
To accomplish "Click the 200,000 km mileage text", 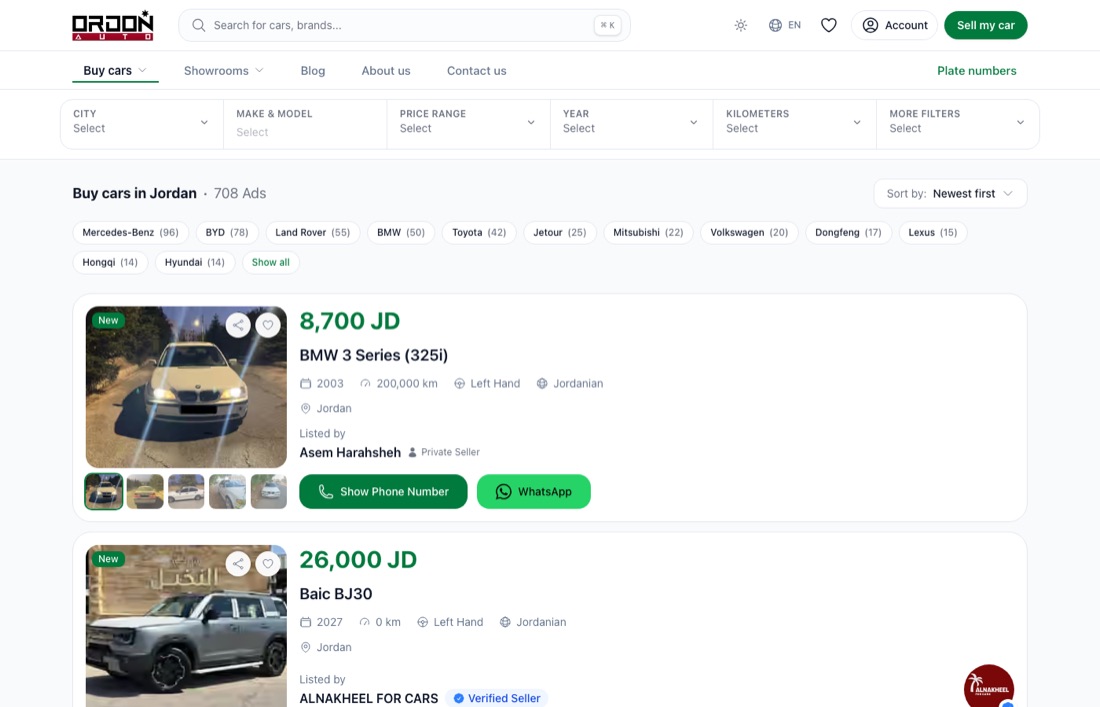I will point(407,384).
